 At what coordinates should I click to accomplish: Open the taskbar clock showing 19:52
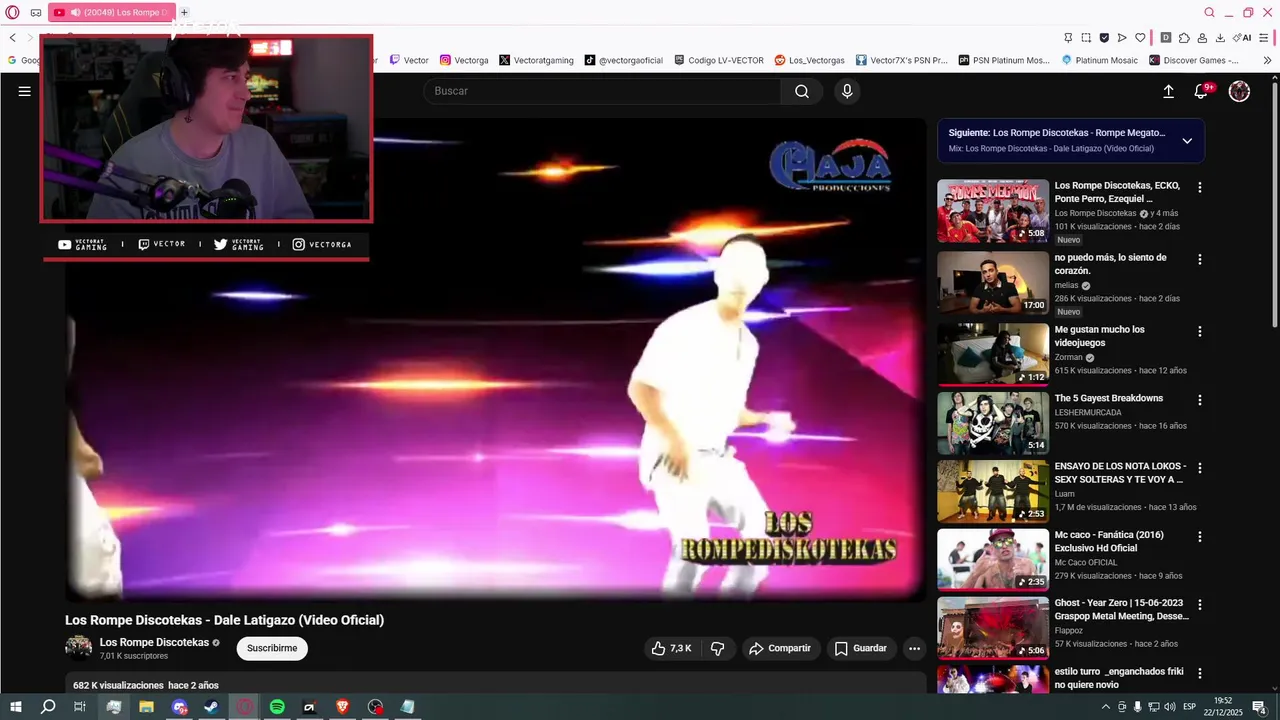(1222, 707)
